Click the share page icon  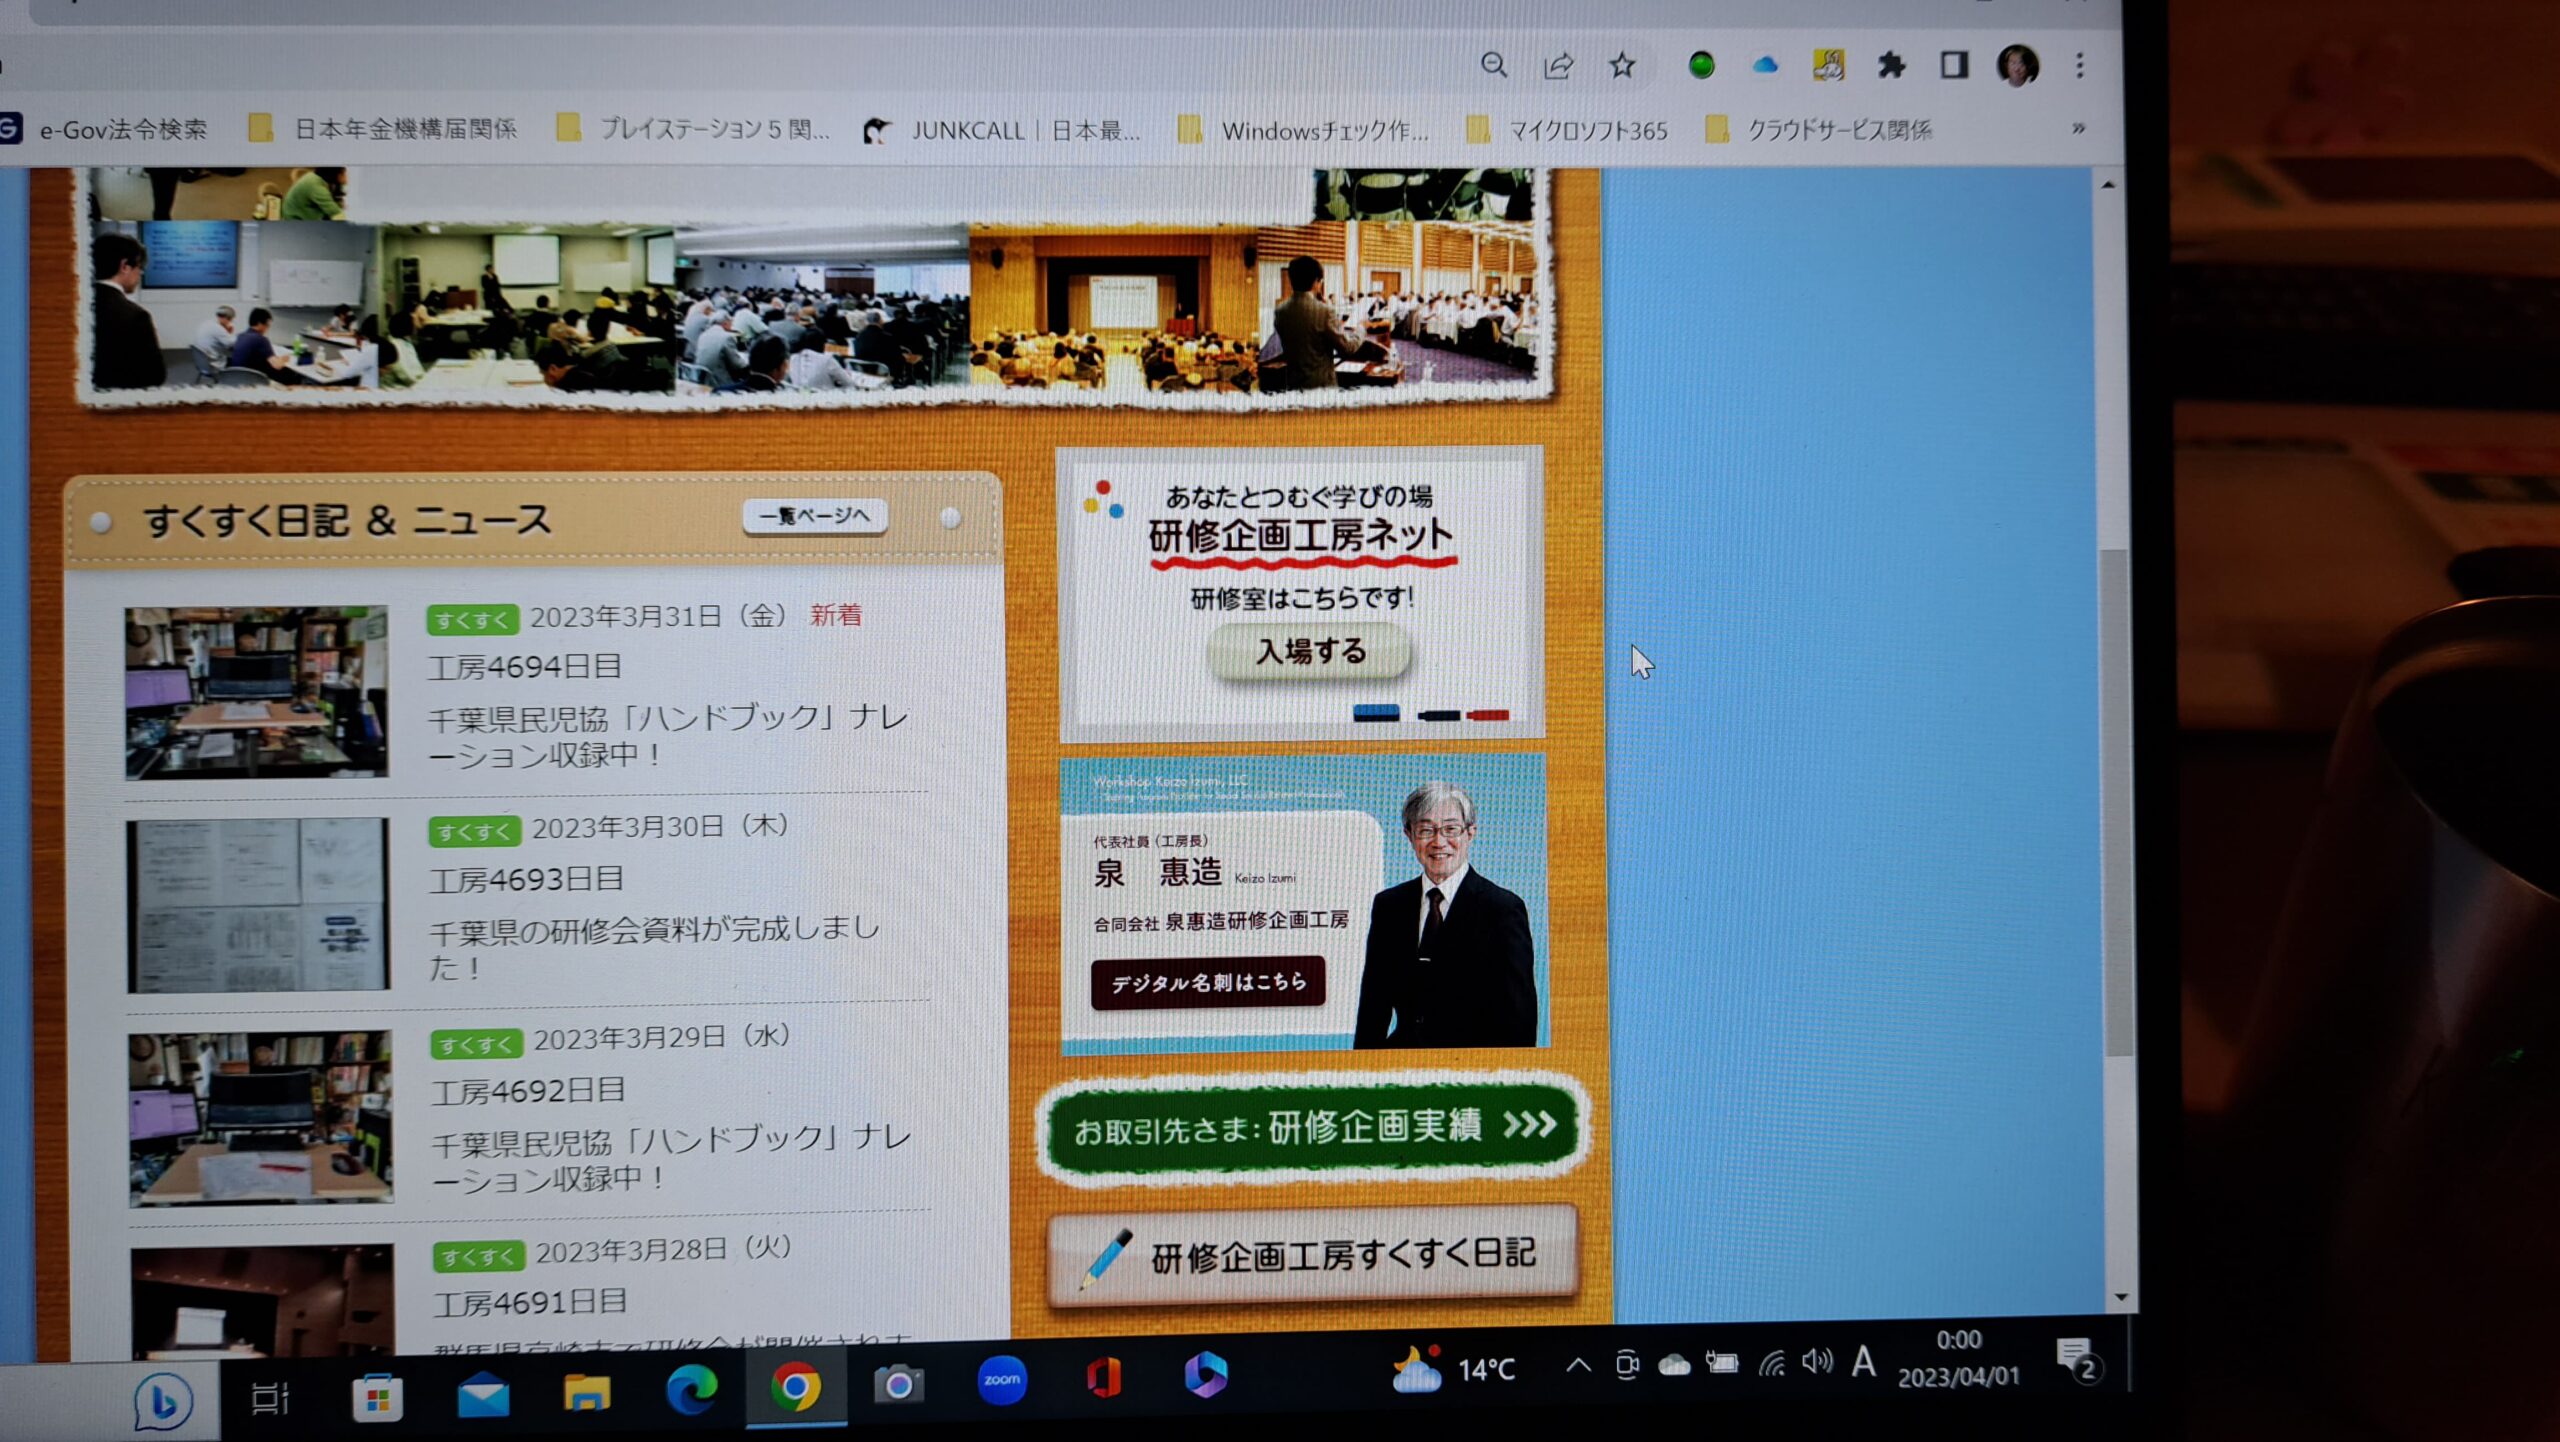coord(1558,66)
